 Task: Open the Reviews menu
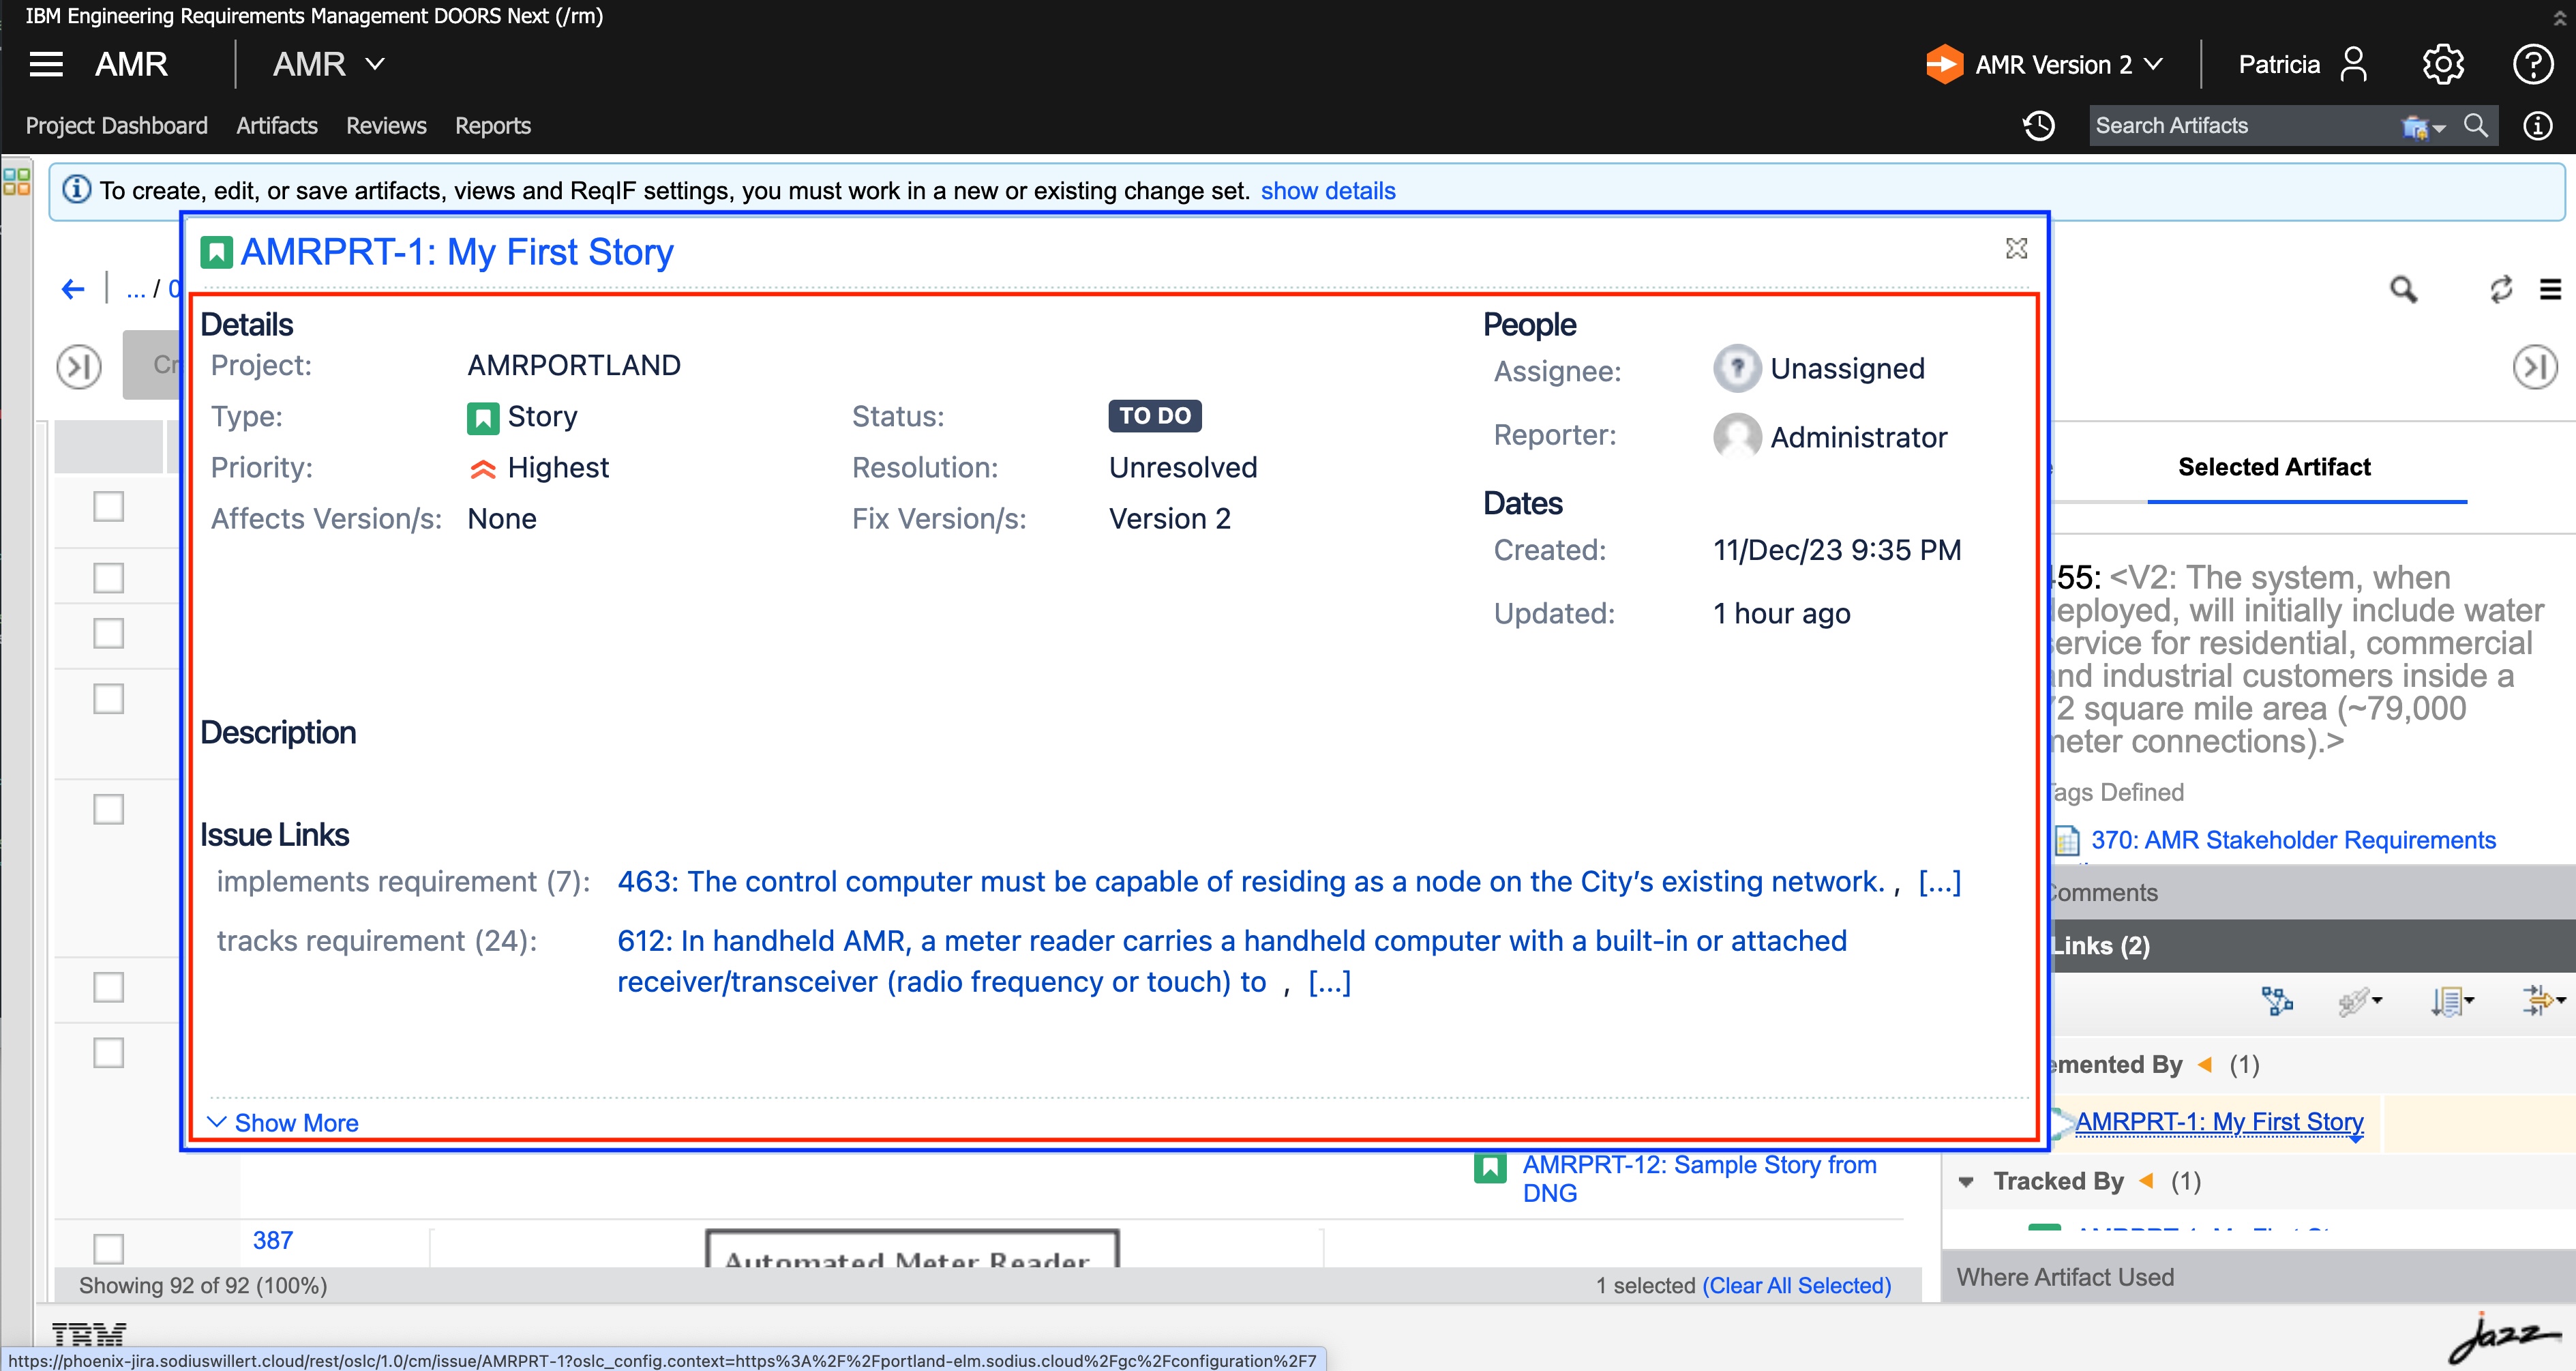(x=386, y=126)
